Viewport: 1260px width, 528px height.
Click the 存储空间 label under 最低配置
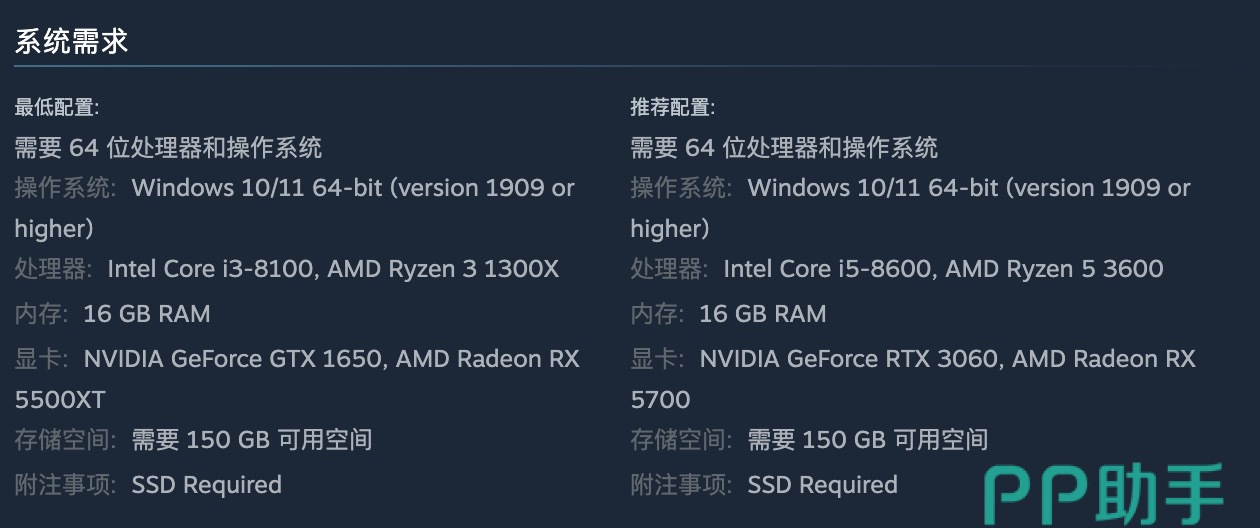point(65,440)
